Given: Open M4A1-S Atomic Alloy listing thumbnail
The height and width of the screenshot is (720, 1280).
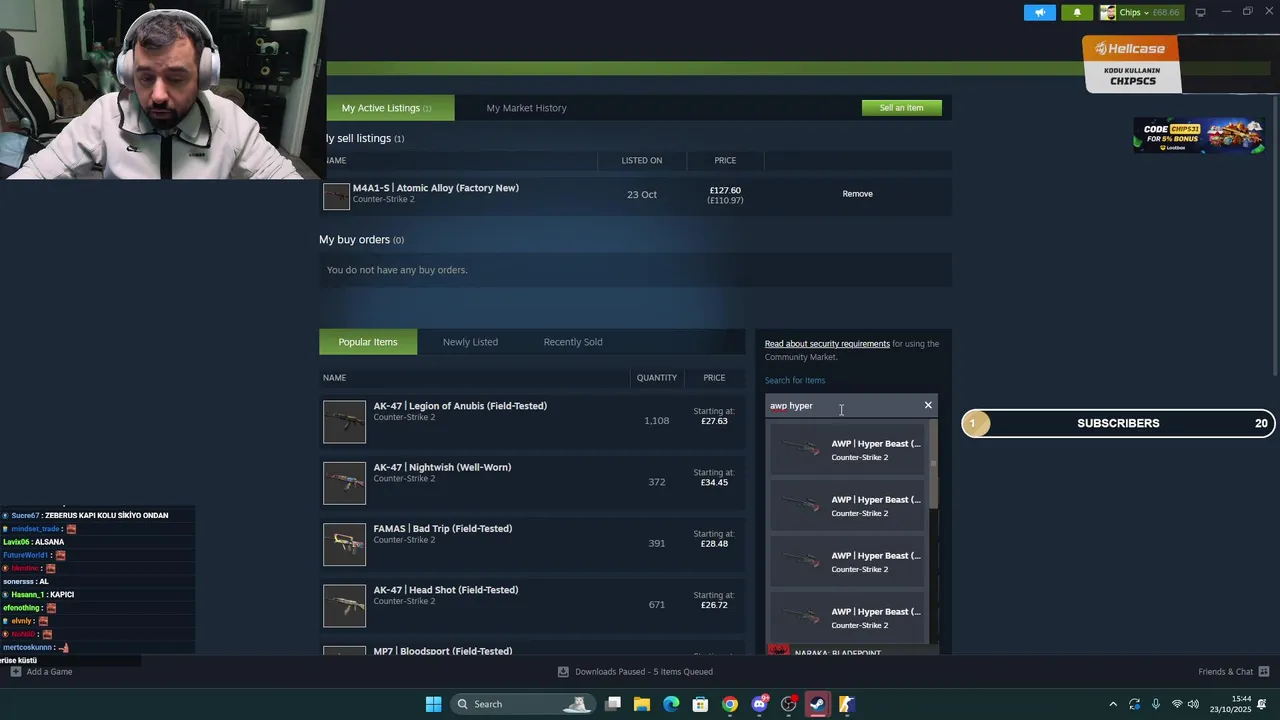Looking at the screenshot, I should tap(336, 196).
